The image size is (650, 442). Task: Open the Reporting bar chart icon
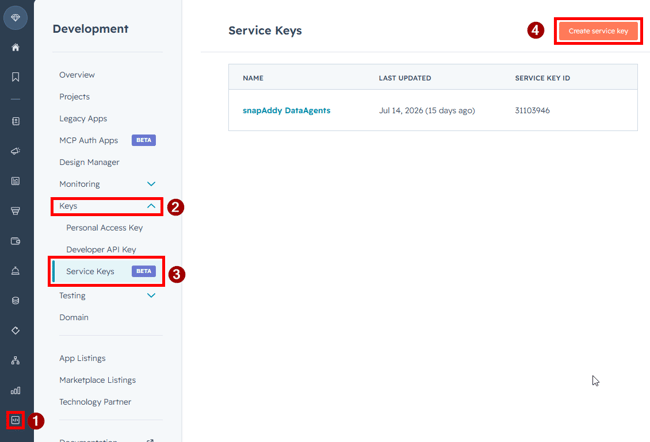(15, 390)
